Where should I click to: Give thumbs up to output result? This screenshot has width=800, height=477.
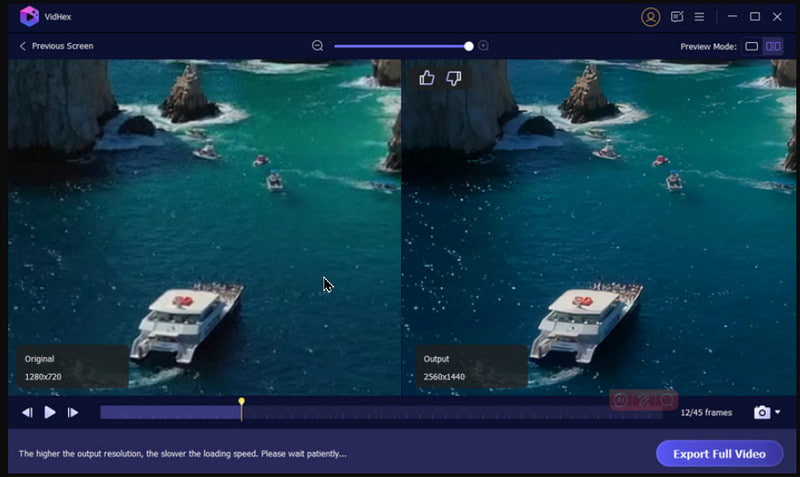pos(427,78)
